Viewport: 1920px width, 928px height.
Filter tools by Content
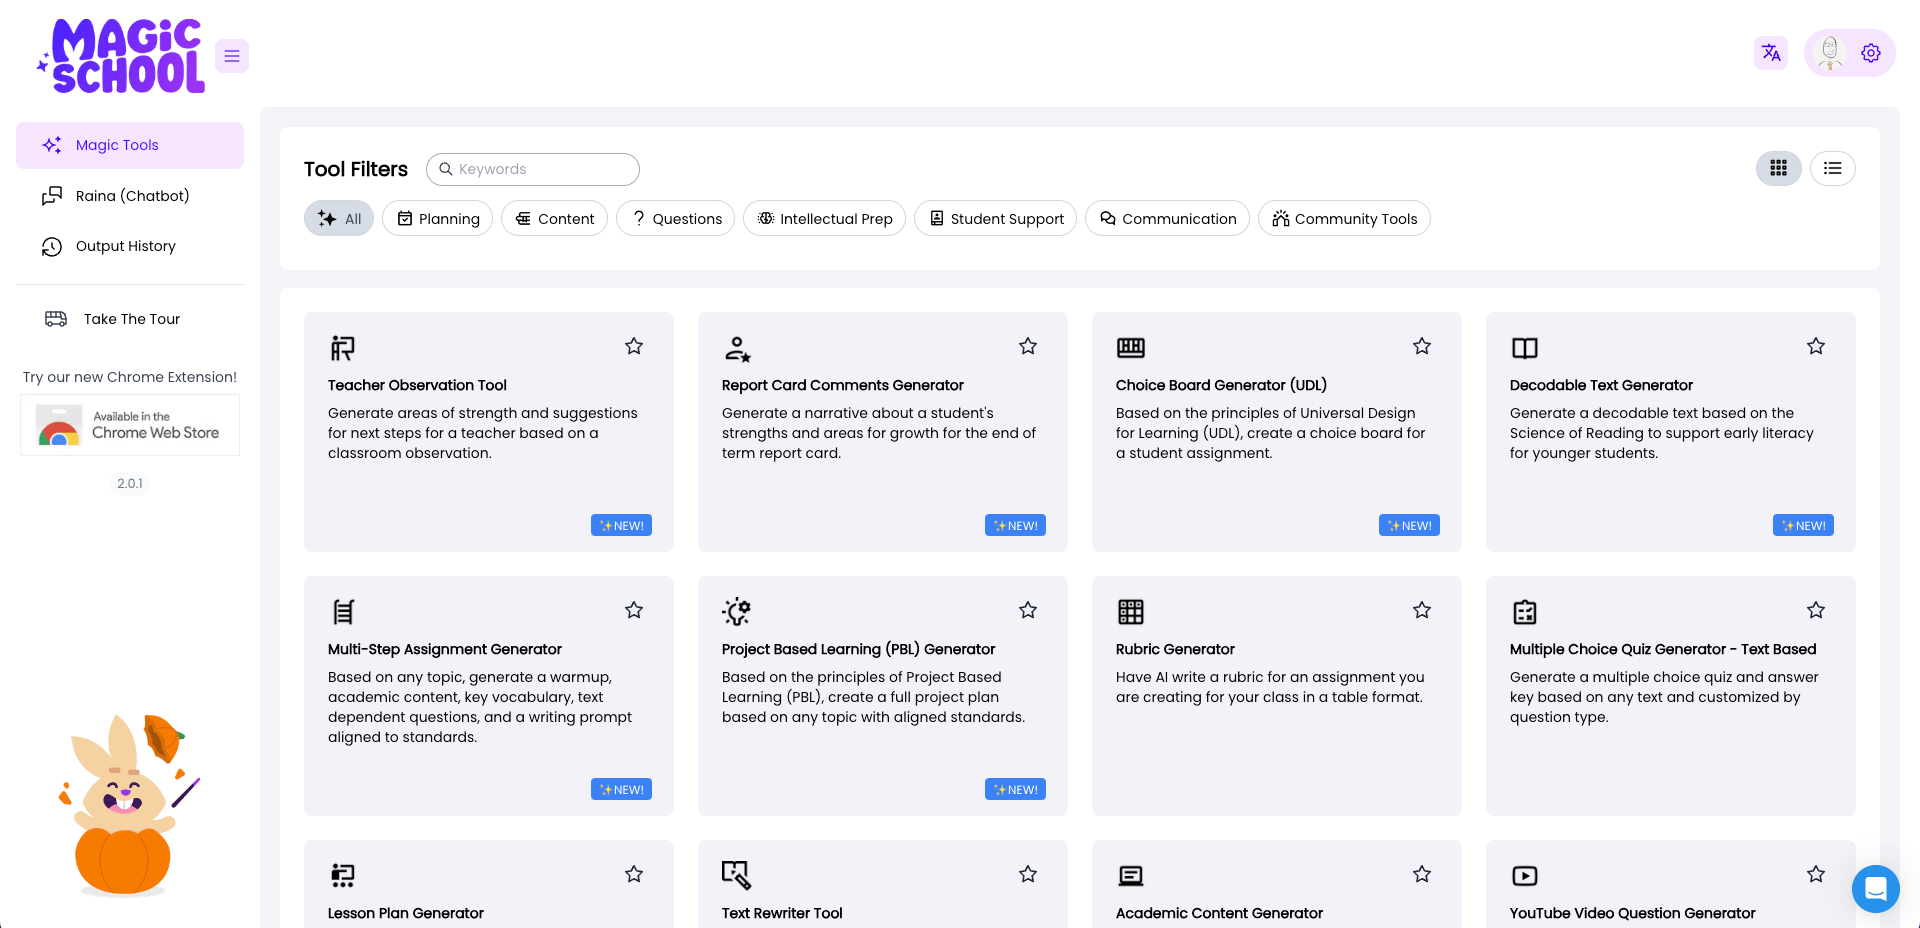click(x=555, y=219)
